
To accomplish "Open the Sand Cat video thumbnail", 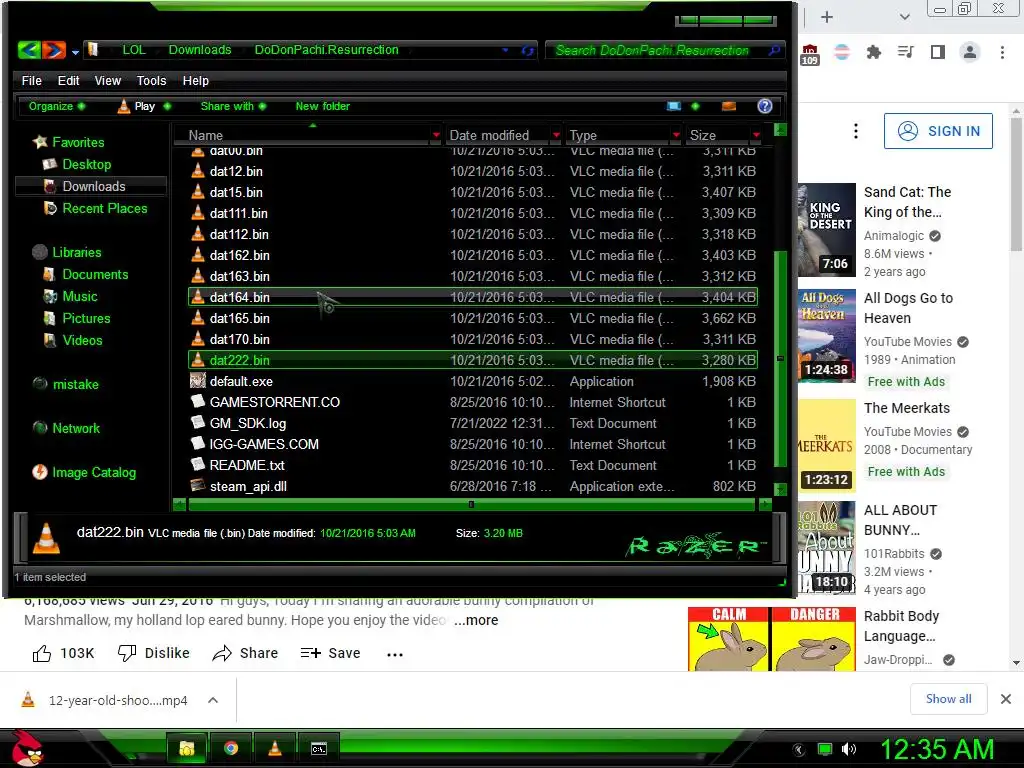I will point(826,230).
